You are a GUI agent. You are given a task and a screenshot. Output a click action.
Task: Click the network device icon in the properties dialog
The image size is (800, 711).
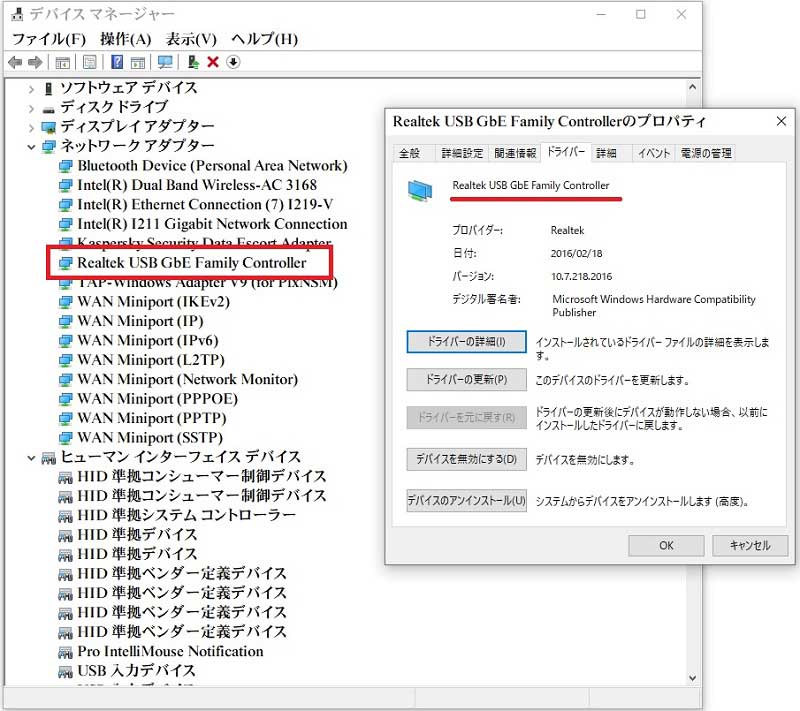tap(420, 191)
